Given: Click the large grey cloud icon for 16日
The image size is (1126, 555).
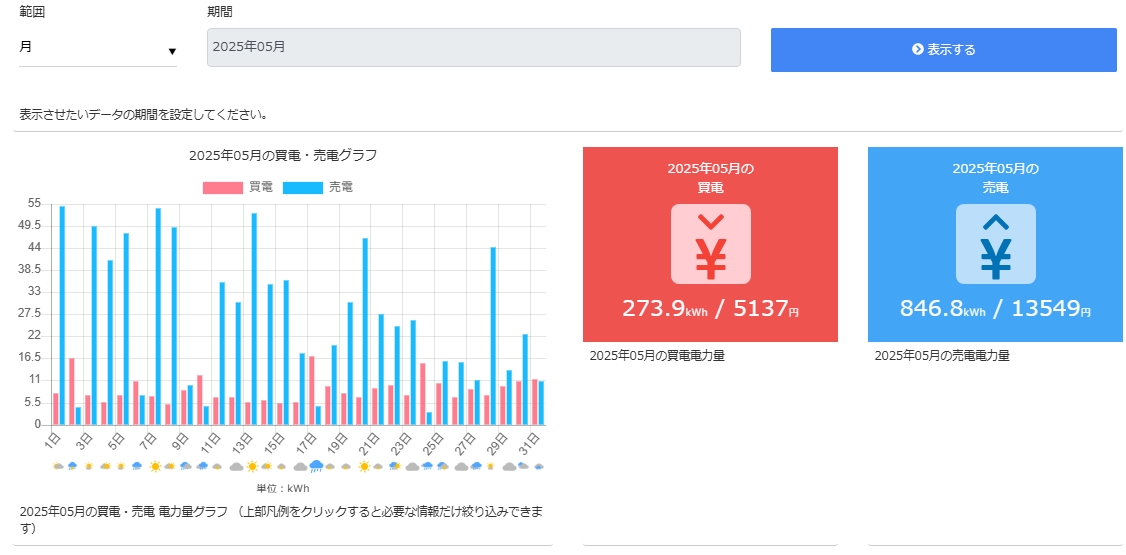Looking at the screenshot, I should [300, 467].
